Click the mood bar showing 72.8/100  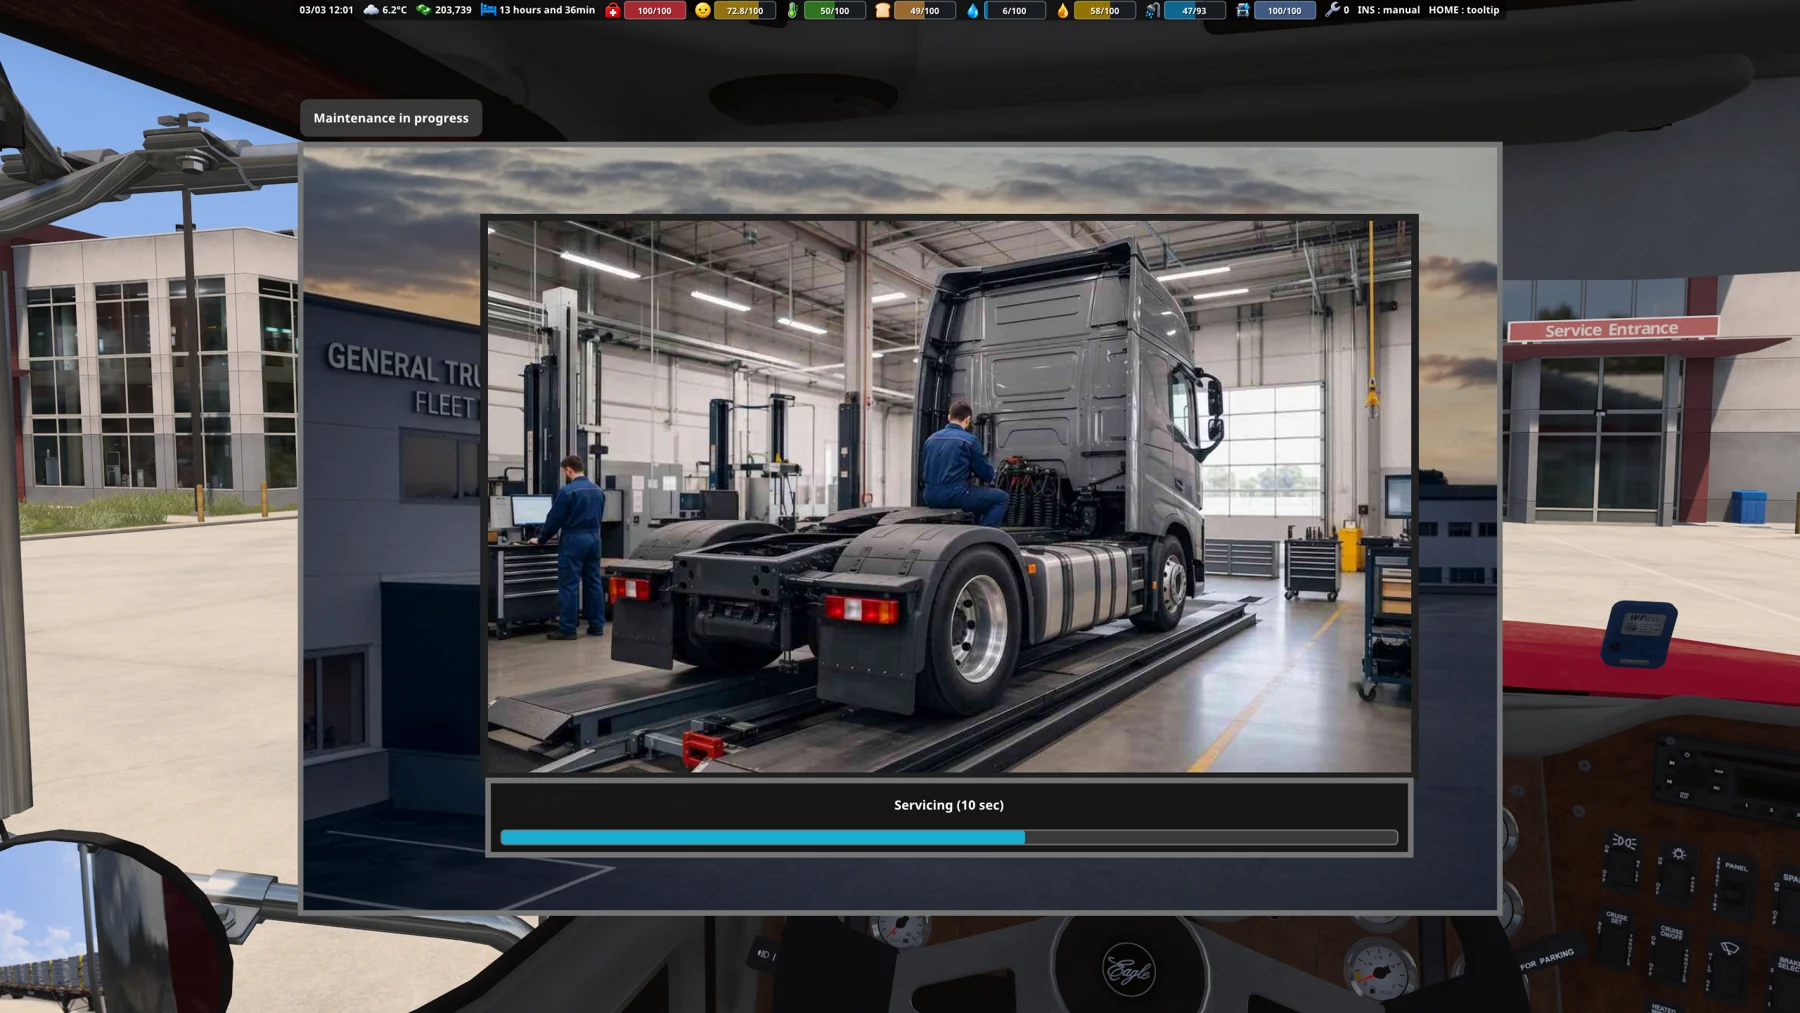point(745,11)
